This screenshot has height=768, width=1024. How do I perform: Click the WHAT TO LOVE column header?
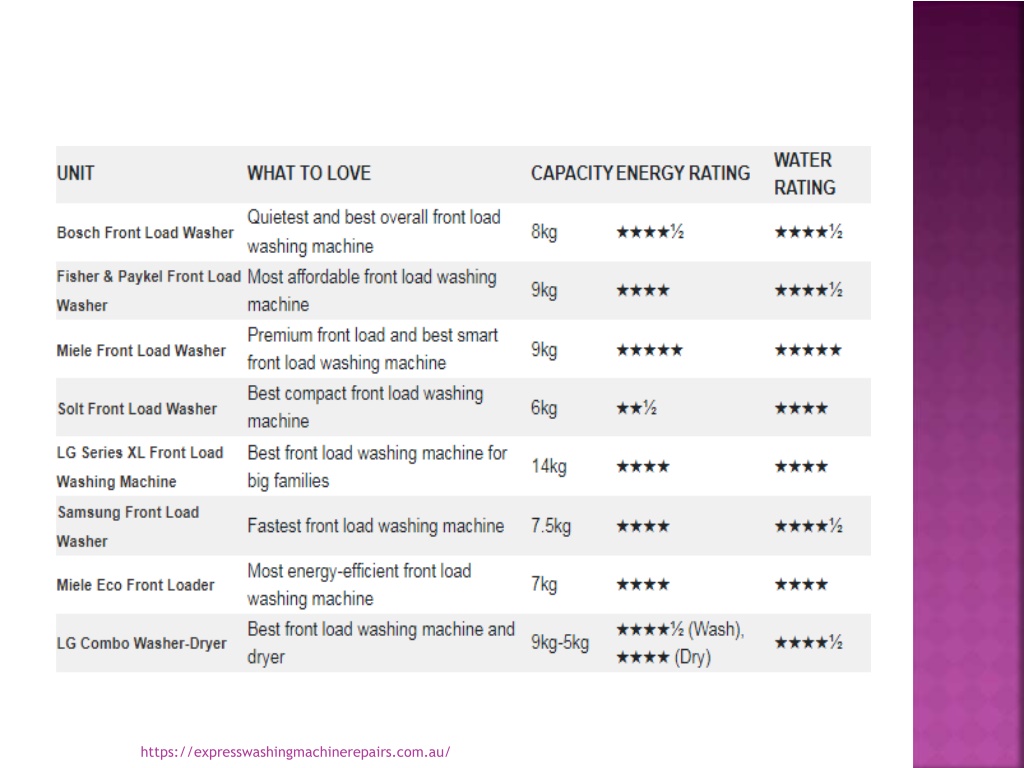click(309, 173)
